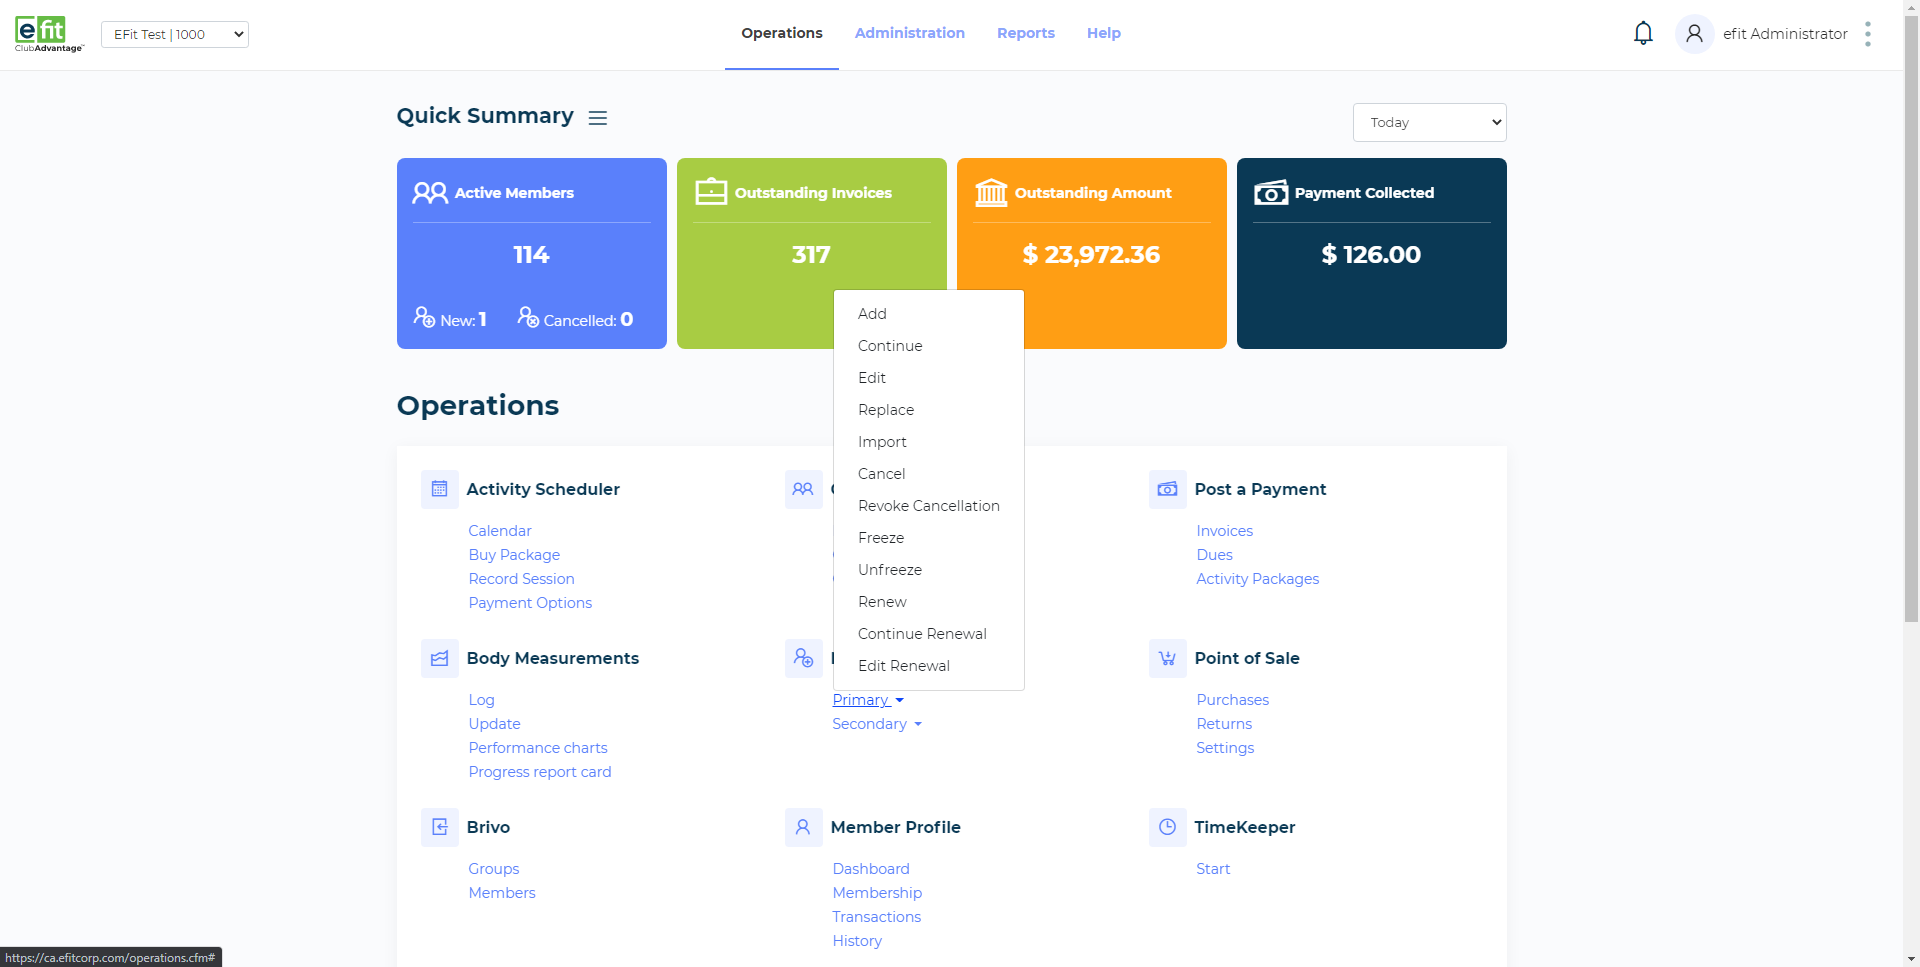This screenshot has width=1920, height=967.
Task: Click the efit Administrator user name
Action: tap(1785, 34)
